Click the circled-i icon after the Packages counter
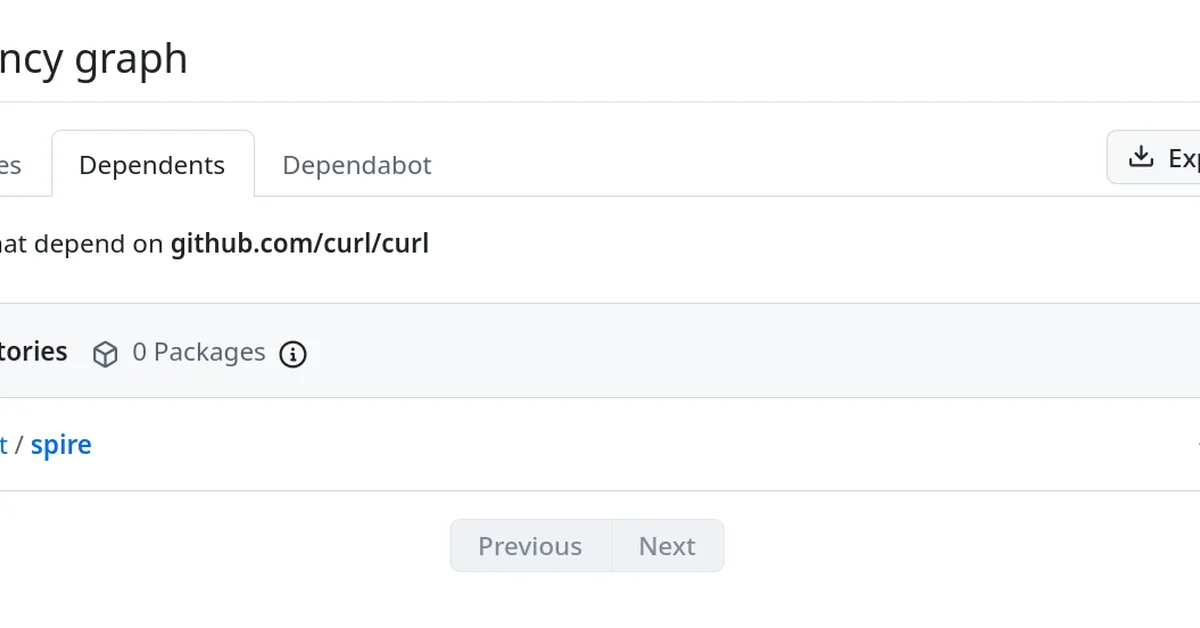Screen dimensions: 1200x628 [x=292, y=354]
